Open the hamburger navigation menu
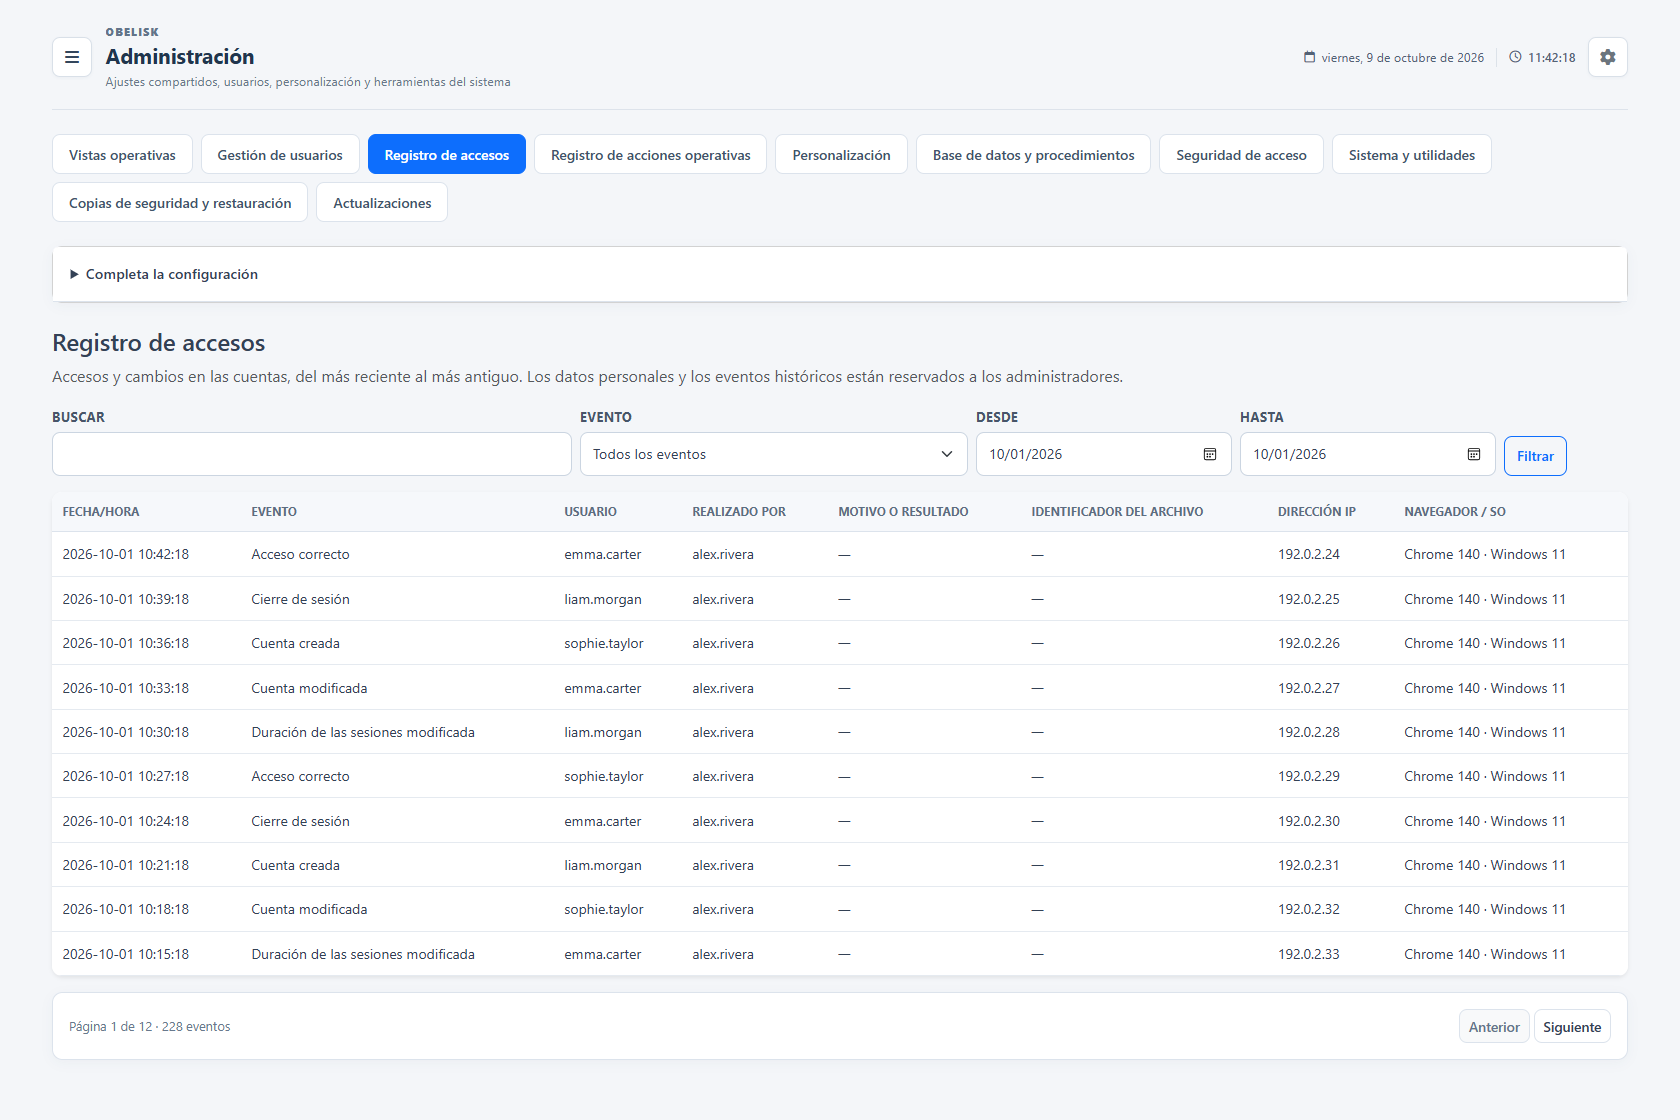 click(x=72, y=57)
